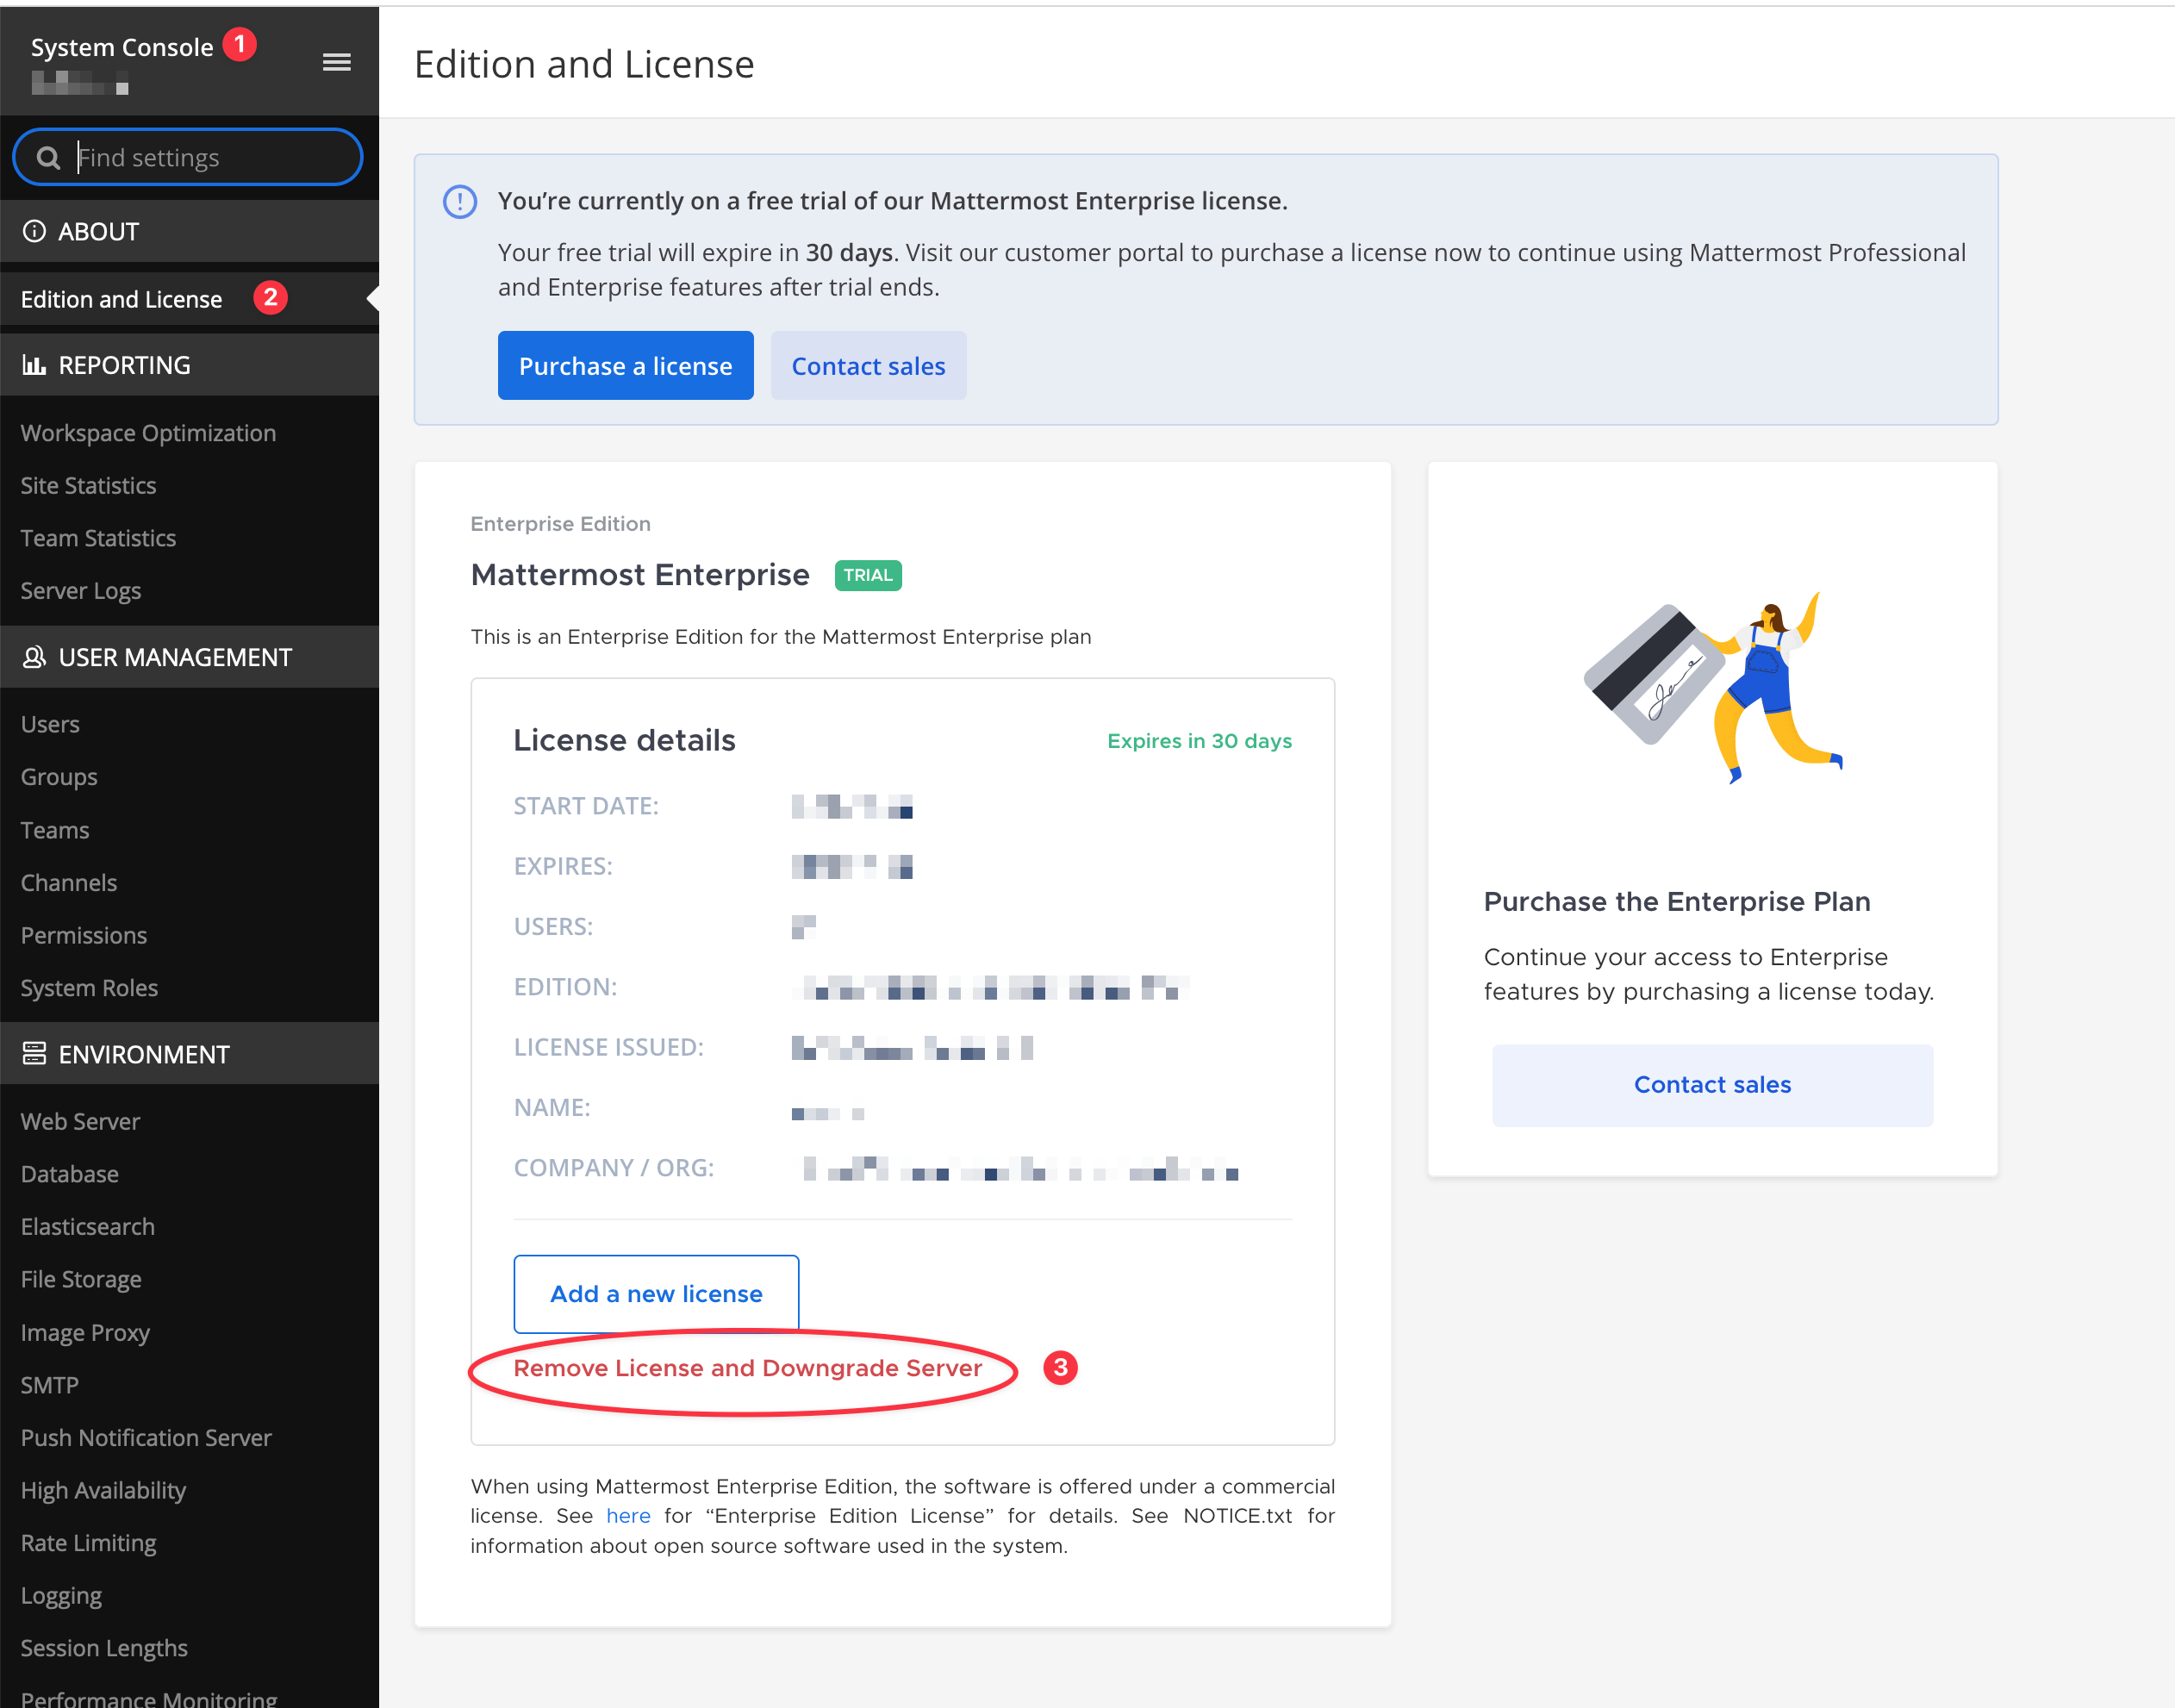Click the credit card illustration
This screenshot has width=2175, height=1708.
point(1655,674)
